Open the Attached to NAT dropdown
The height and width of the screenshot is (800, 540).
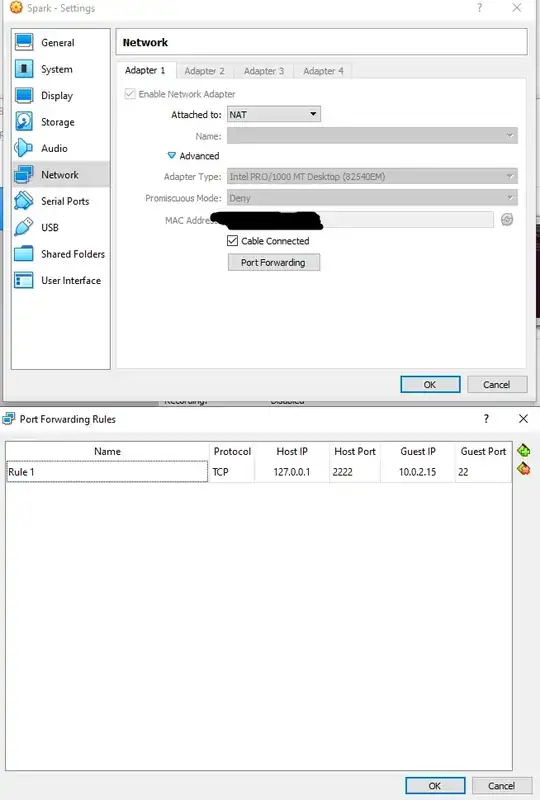pos(274,114)
